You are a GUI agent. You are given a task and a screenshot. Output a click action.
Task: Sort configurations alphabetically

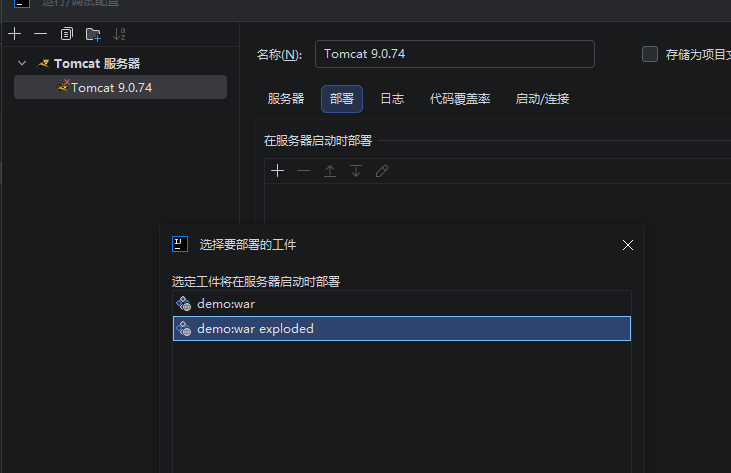point(119,34)
